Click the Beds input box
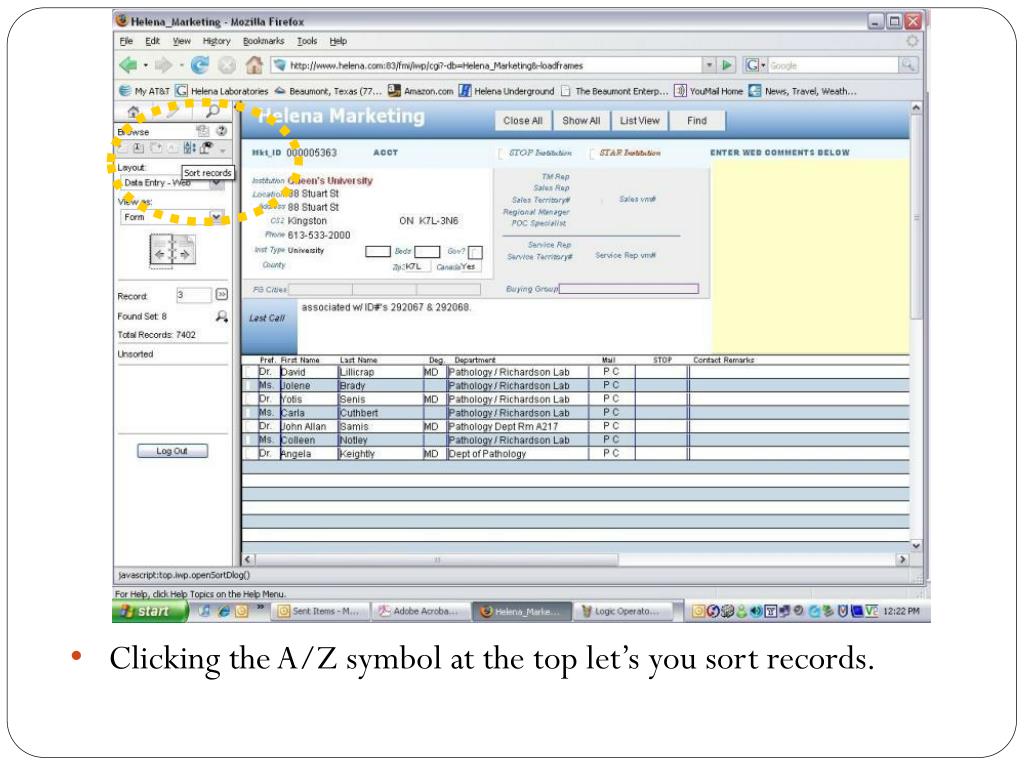The image size is (1024, 768). click(x=427, y=252)
